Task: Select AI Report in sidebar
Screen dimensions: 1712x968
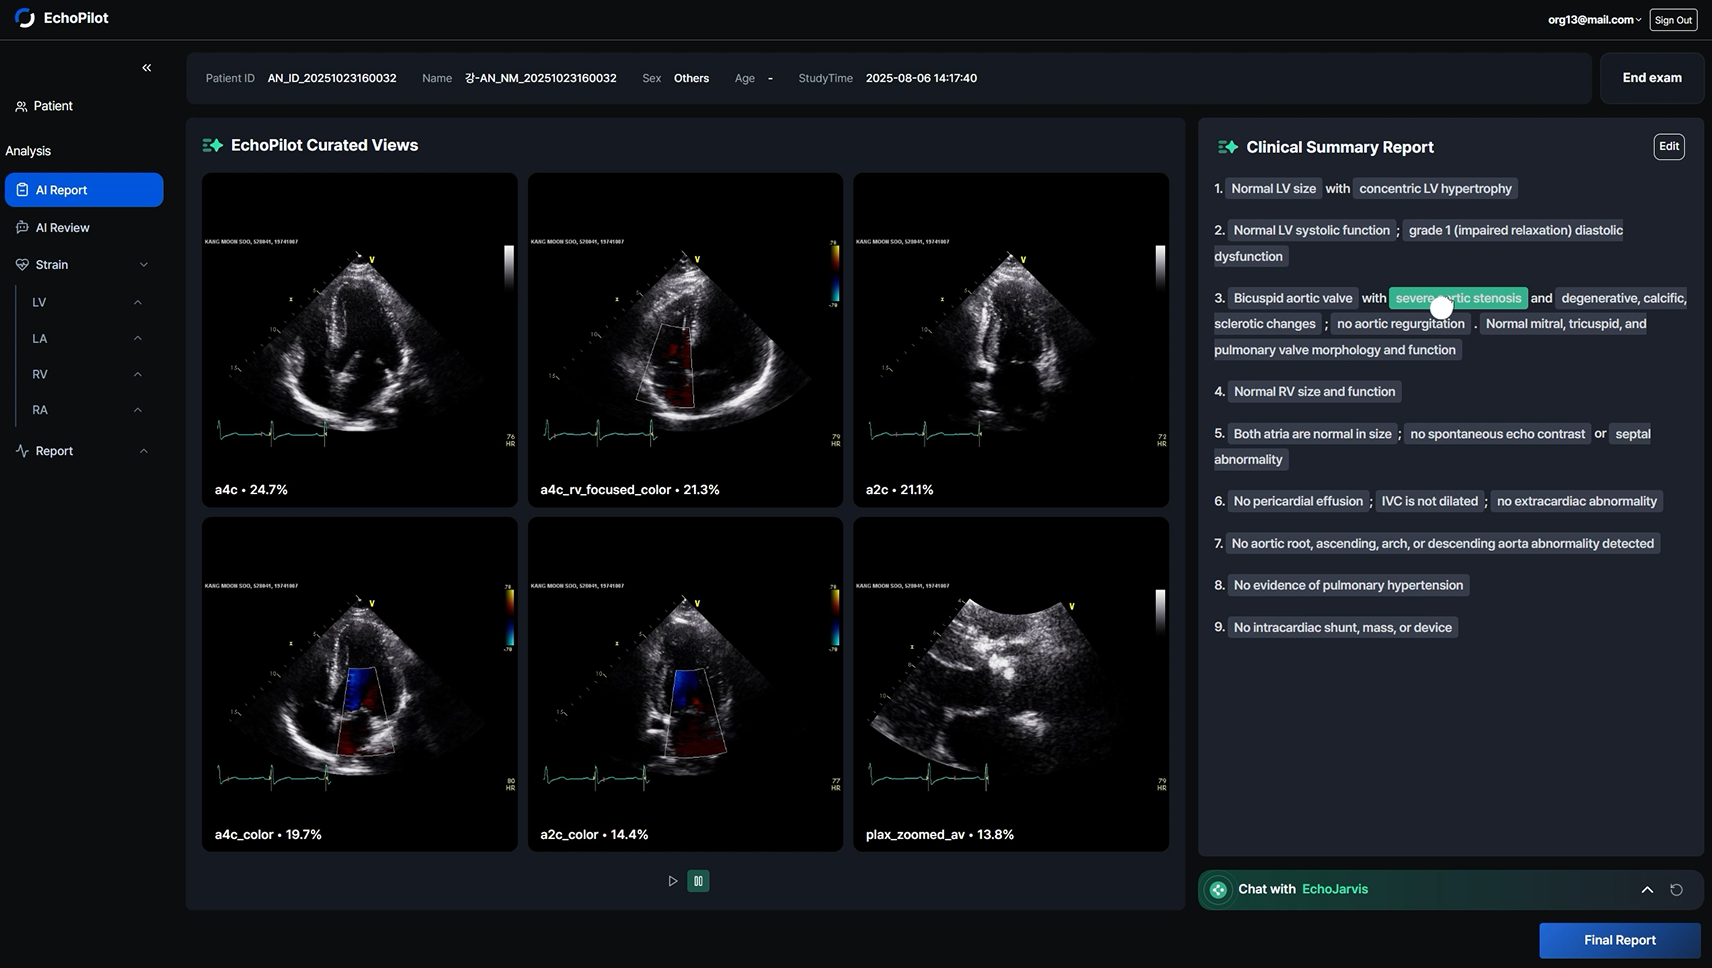Action: point(84,190)
